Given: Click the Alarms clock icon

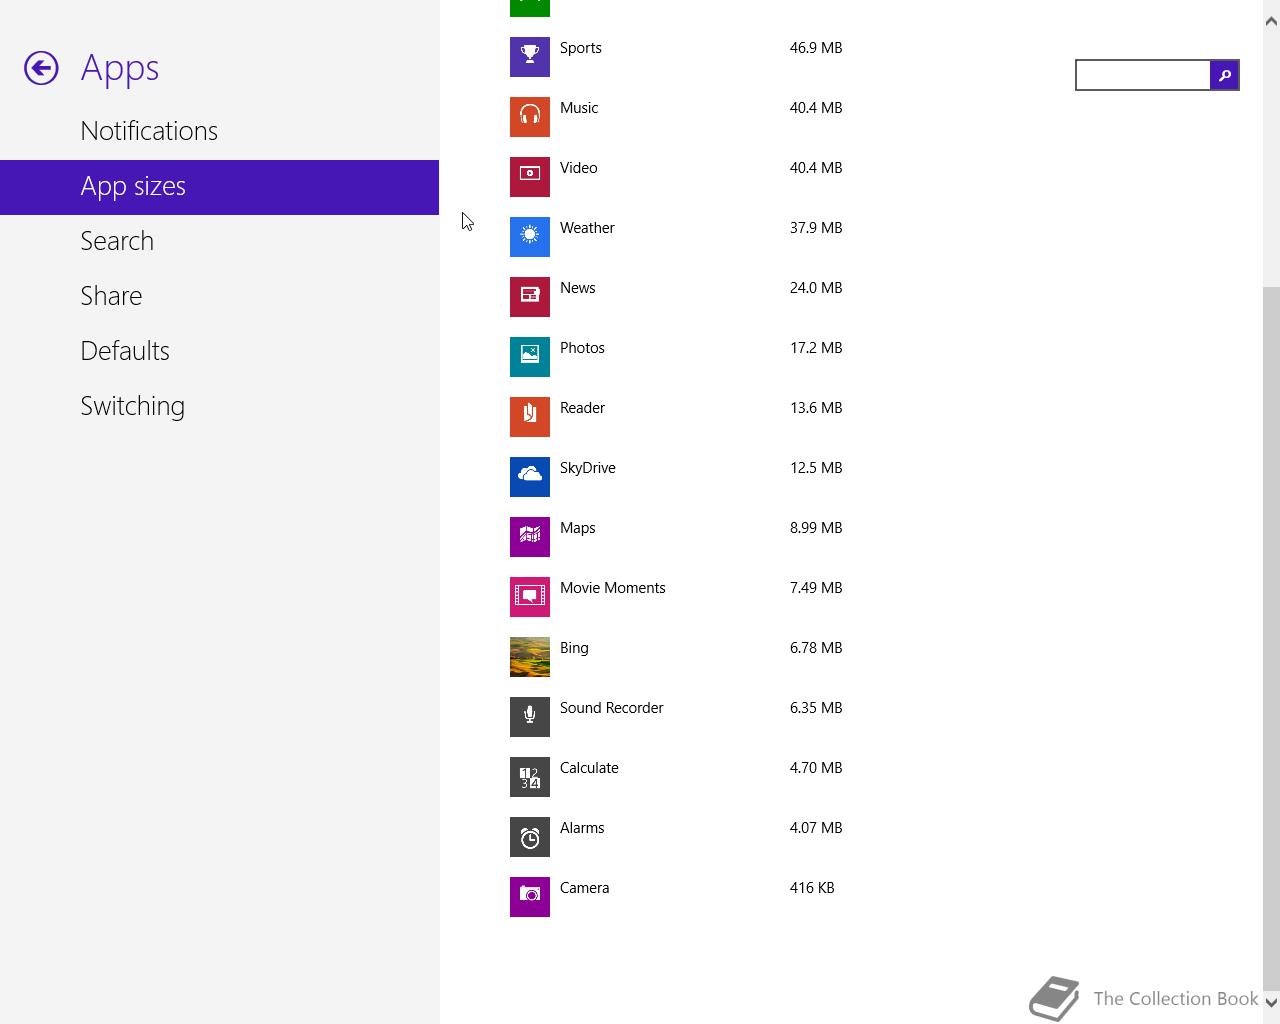Looking at the screenshot, I should click(x=530, y=837).
